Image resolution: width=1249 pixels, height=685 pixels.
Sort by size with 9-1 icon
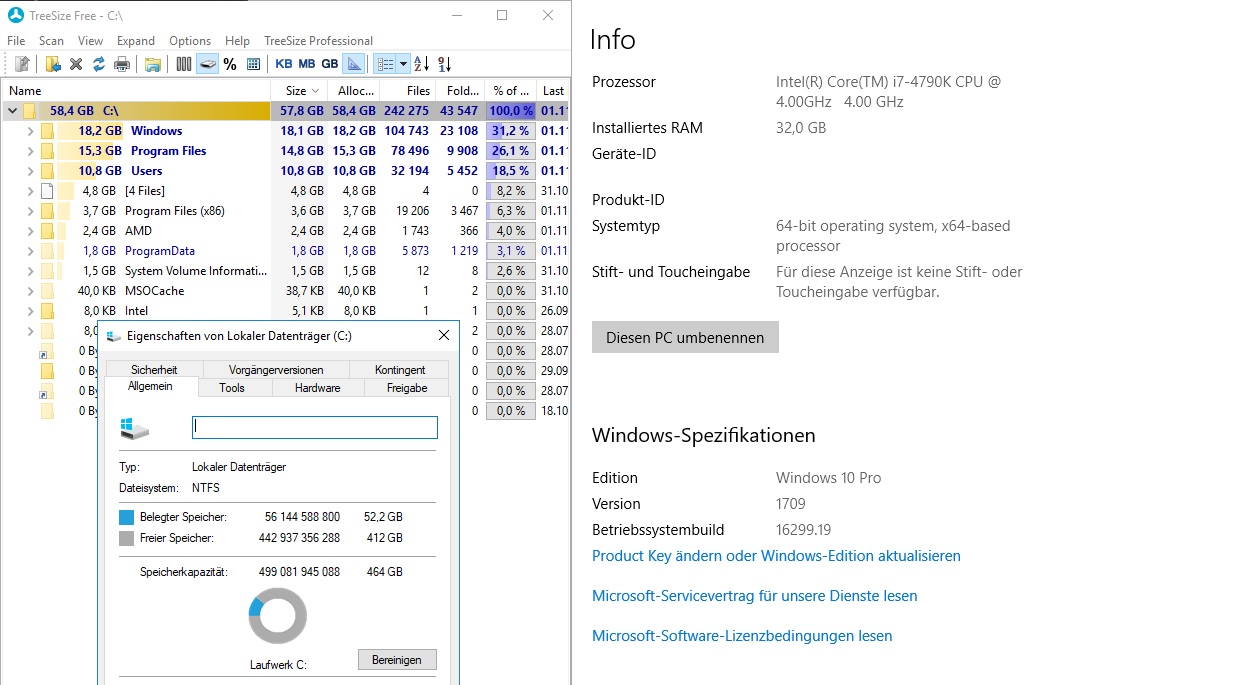pos(445,64)
